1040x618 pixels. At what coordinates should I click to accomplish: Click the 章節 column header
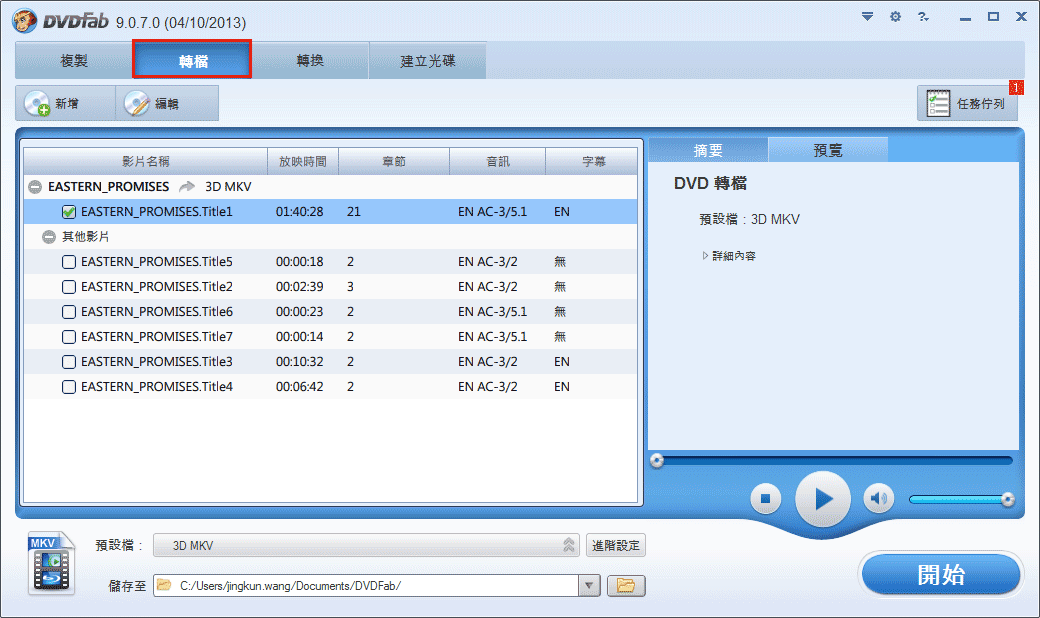tap(394, 161)
